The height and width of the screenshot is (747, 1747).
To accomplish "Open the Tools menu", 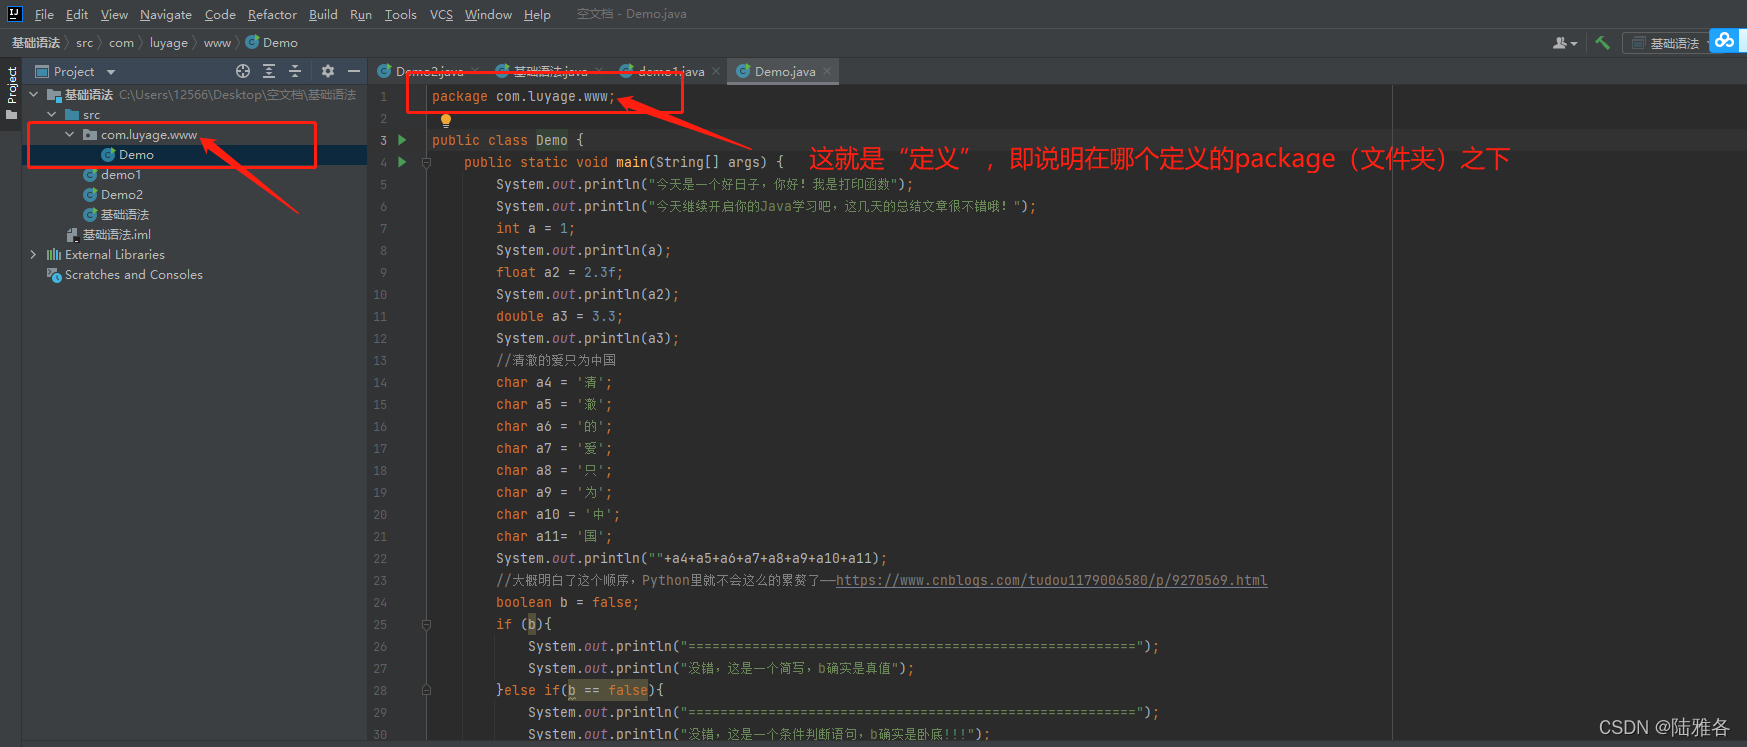I will click(x=401, y=15).
